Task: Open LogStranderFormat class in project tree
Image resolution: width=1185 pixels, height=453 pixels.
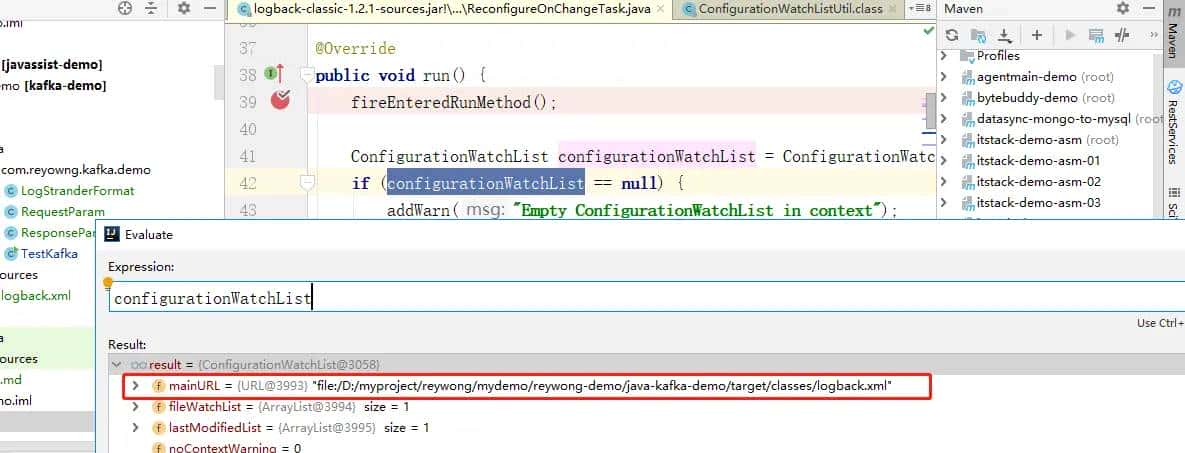Action: click(77, 191)
